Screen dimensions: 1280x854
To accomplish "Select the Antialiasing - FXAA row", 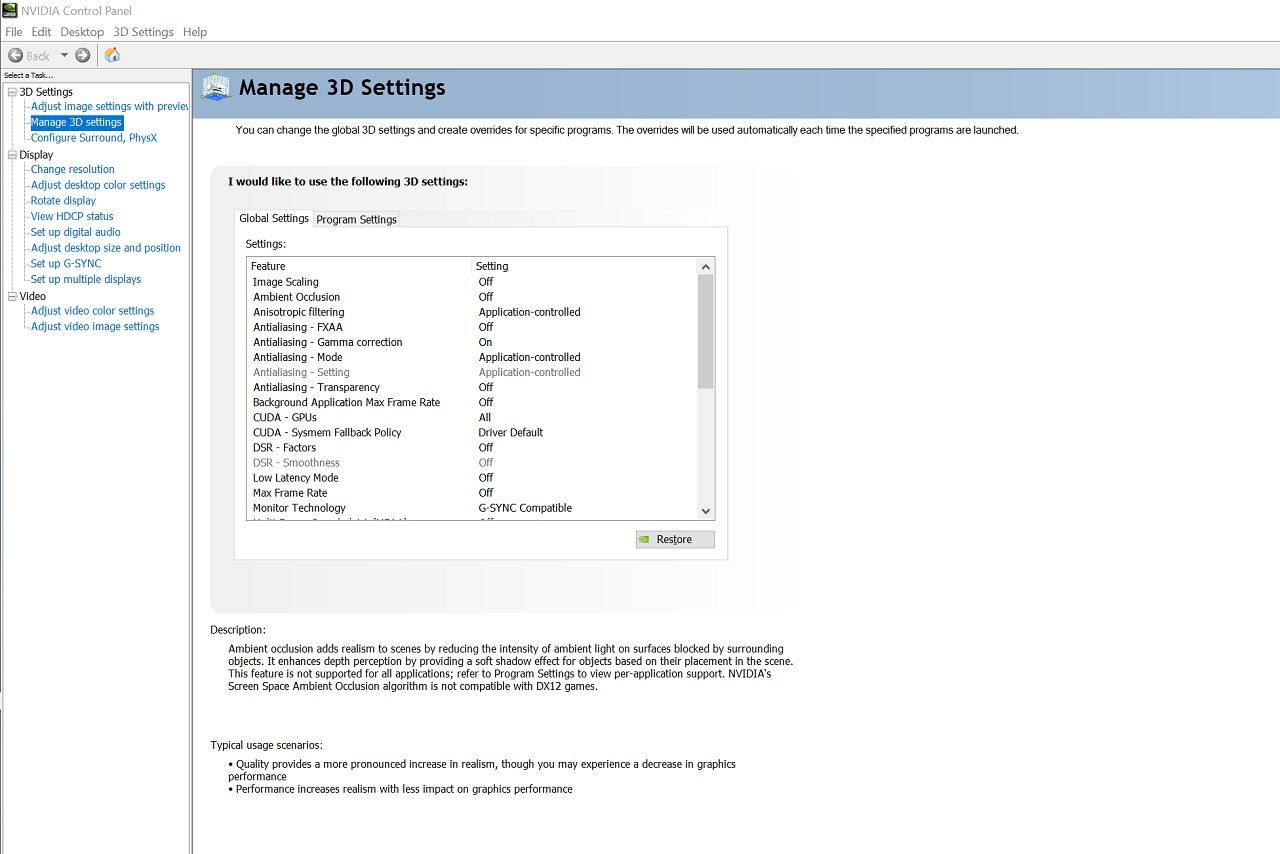I will click(472, 327).
